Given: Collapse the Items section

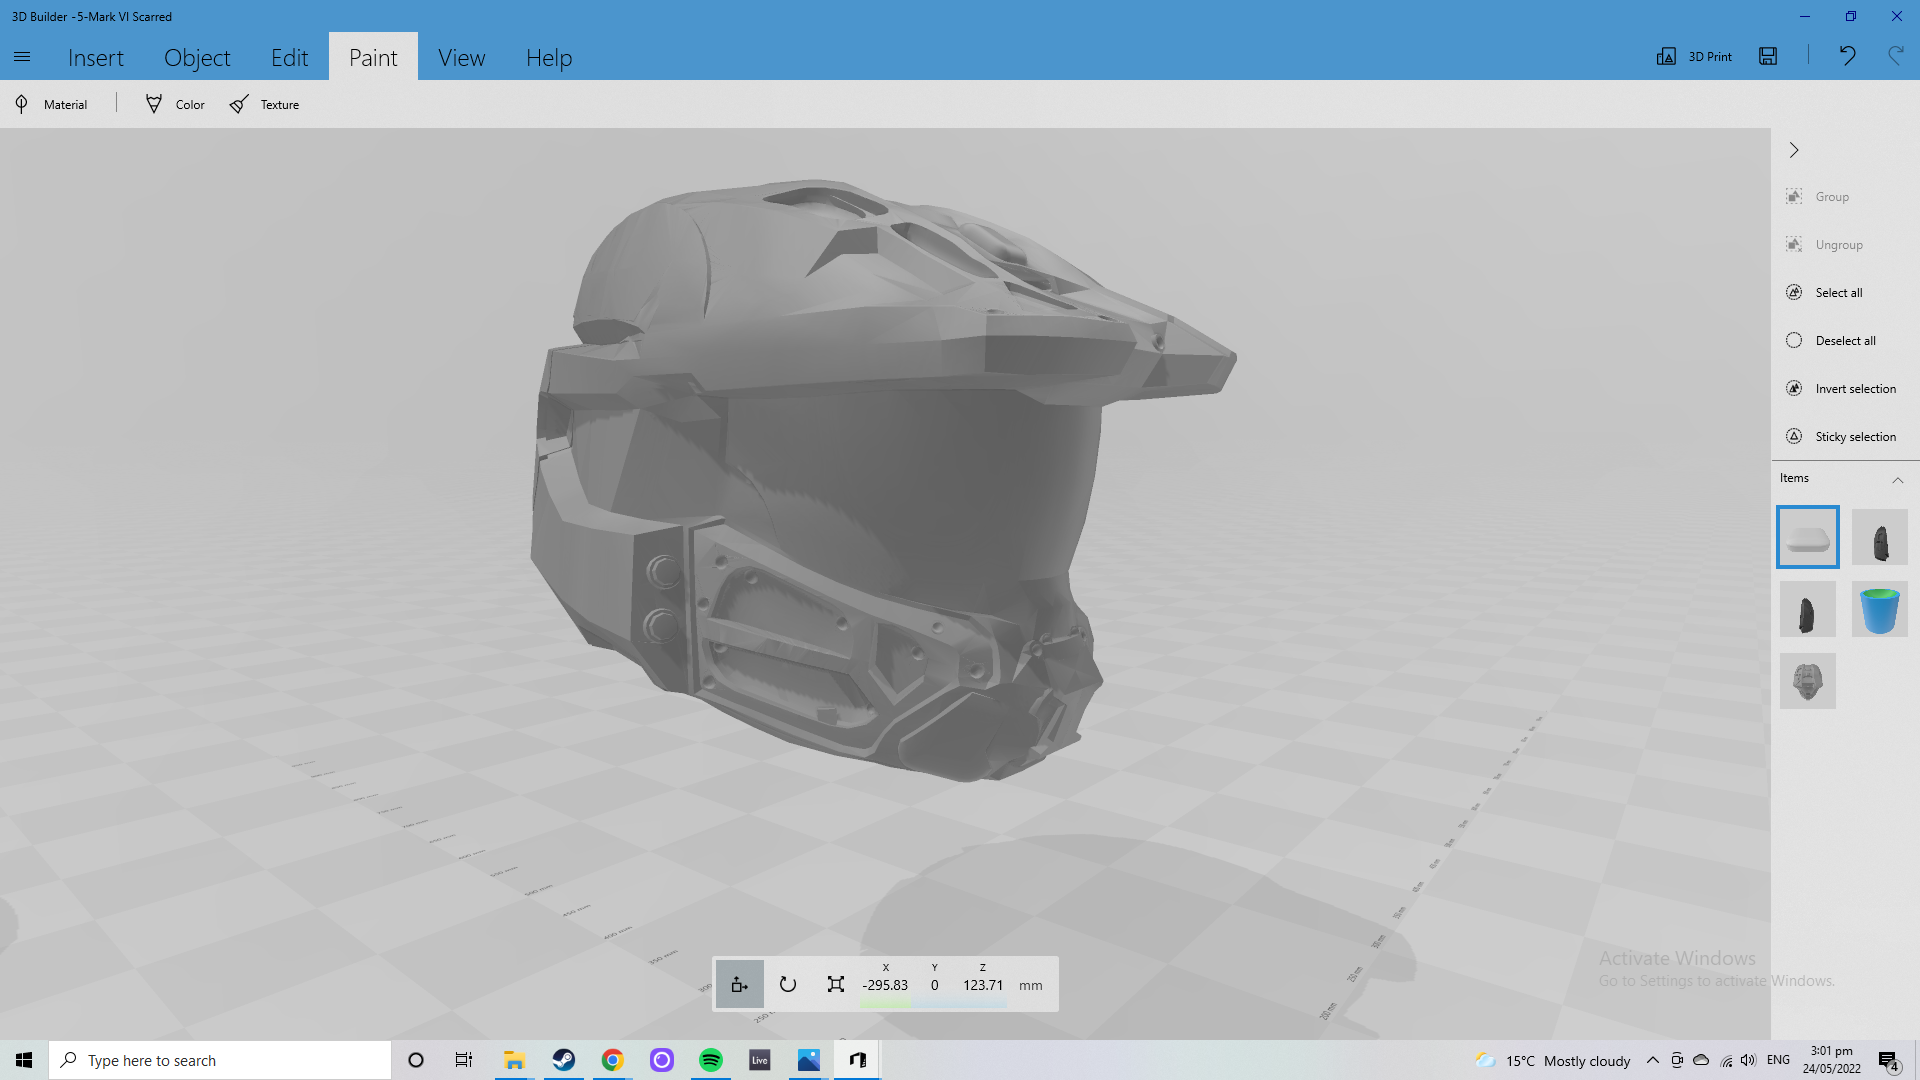Looking at the screenshot, I should (x=1897, y=480).
